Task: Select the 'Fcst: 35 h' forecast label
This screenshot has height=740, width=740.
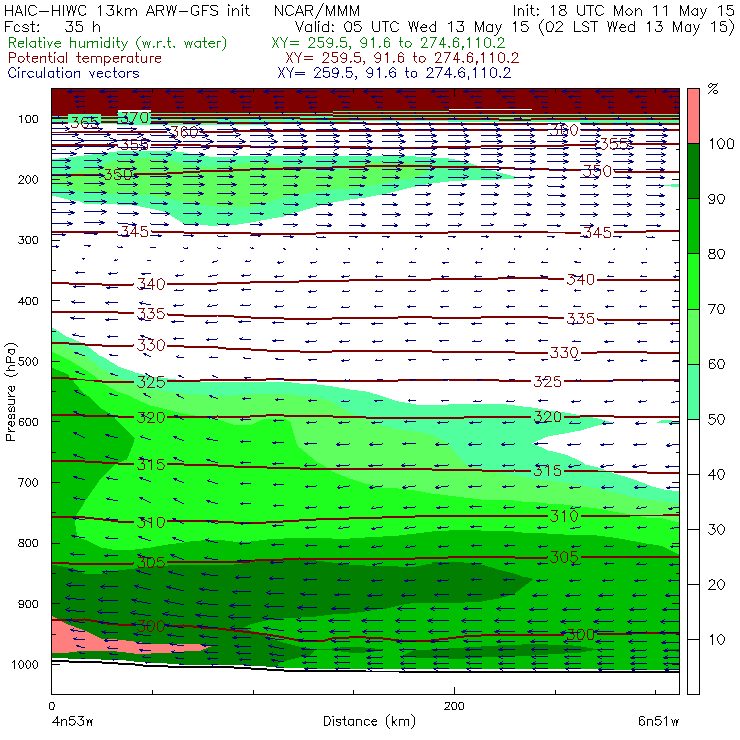Action: (x=52, y=26)
